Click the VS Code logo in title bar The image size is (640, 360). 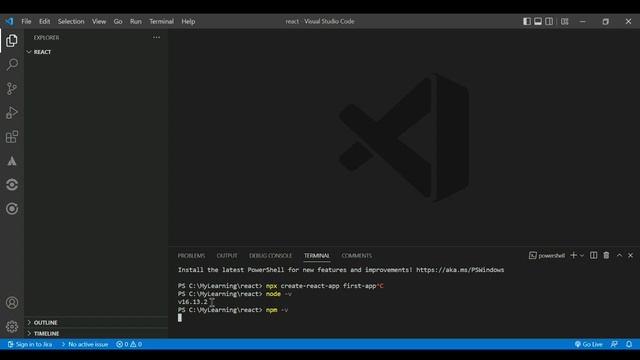9,21
